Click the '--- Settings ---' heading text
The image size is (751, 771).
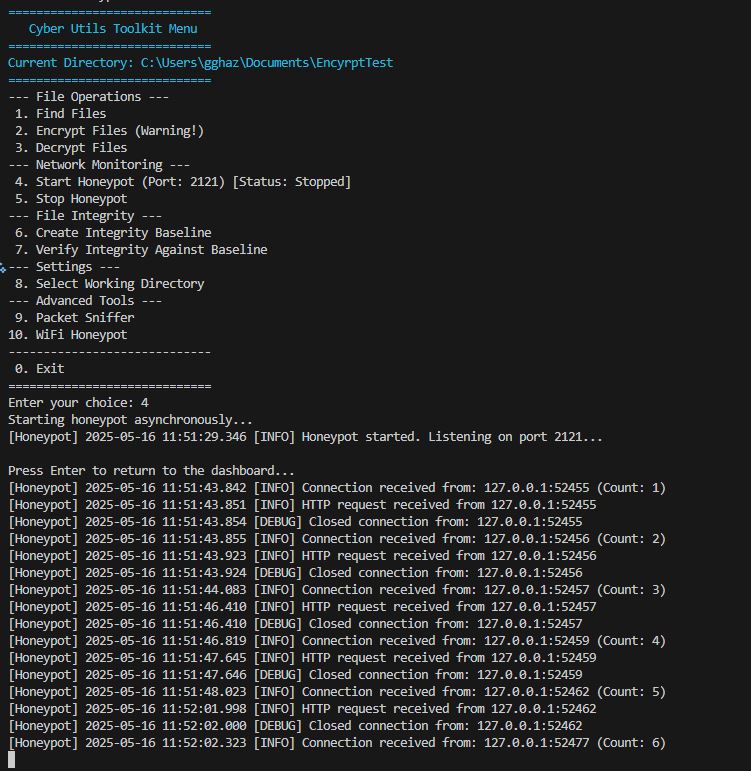64,267
